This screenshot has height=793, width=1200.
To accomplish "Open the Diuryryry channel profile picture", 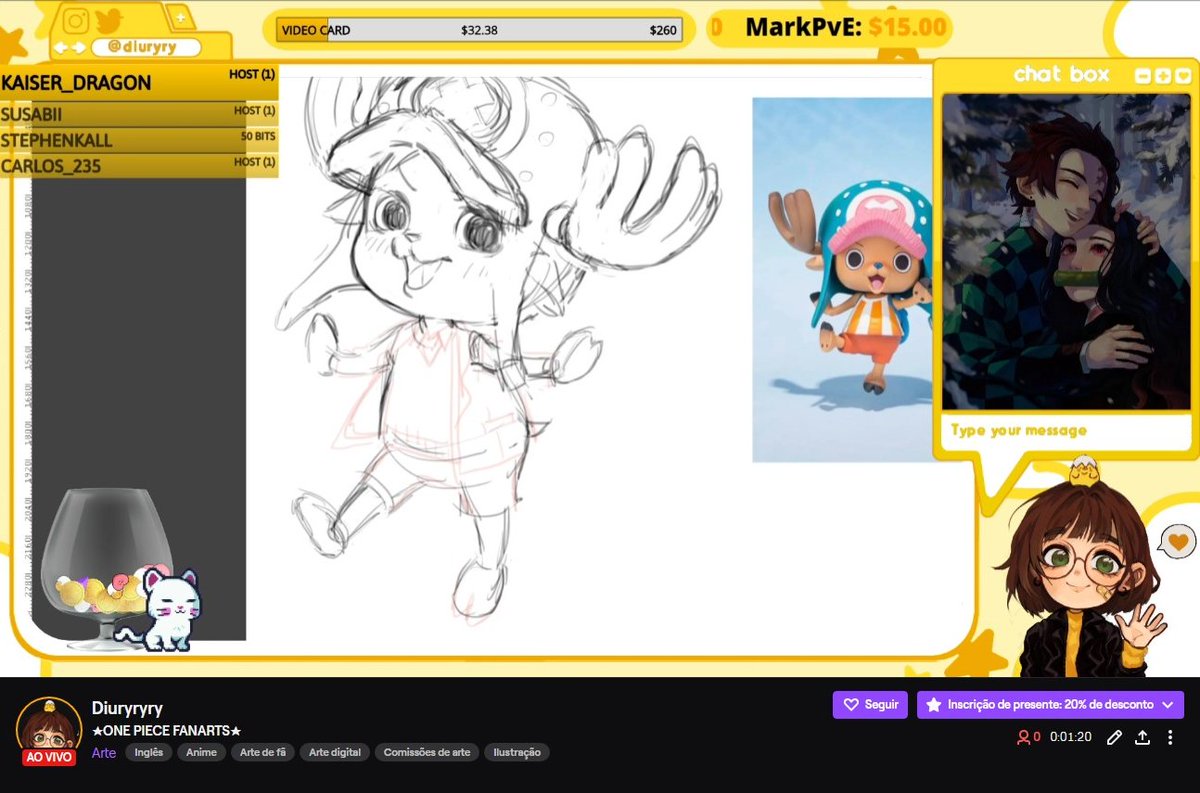I will (49, 729).
